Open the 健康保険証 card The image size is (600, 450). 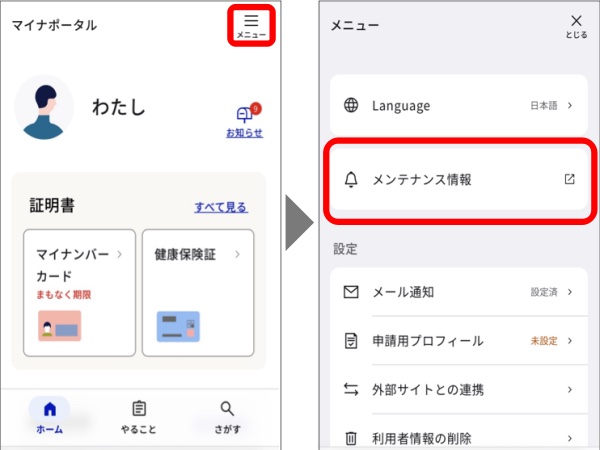(198, 293)
